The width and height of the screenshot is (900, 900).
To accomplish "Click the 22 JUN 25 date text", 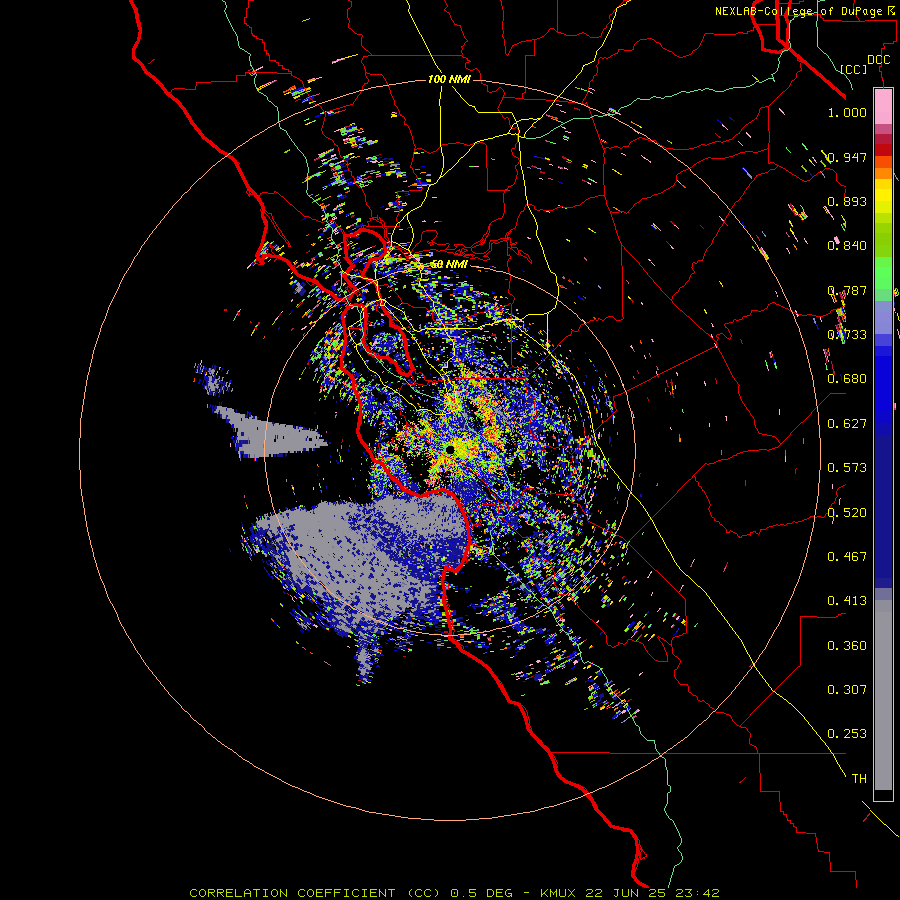I will (x=626, y=893).
